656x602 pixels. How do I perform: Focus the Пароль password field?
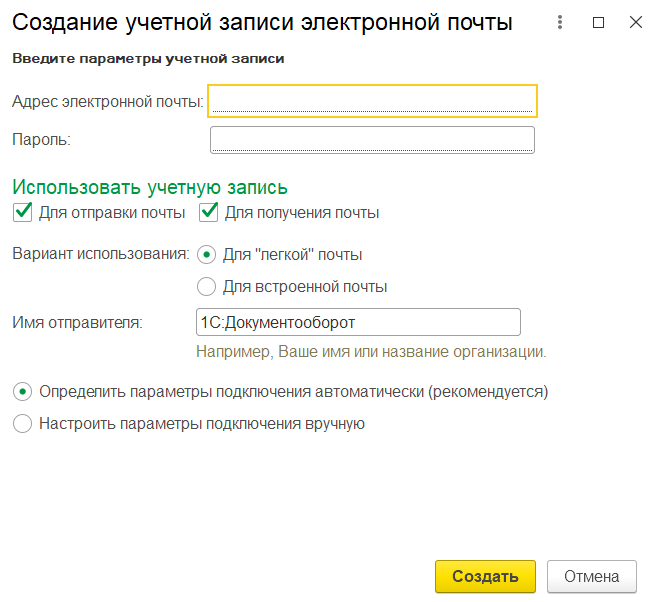click(x=372, y=140)
